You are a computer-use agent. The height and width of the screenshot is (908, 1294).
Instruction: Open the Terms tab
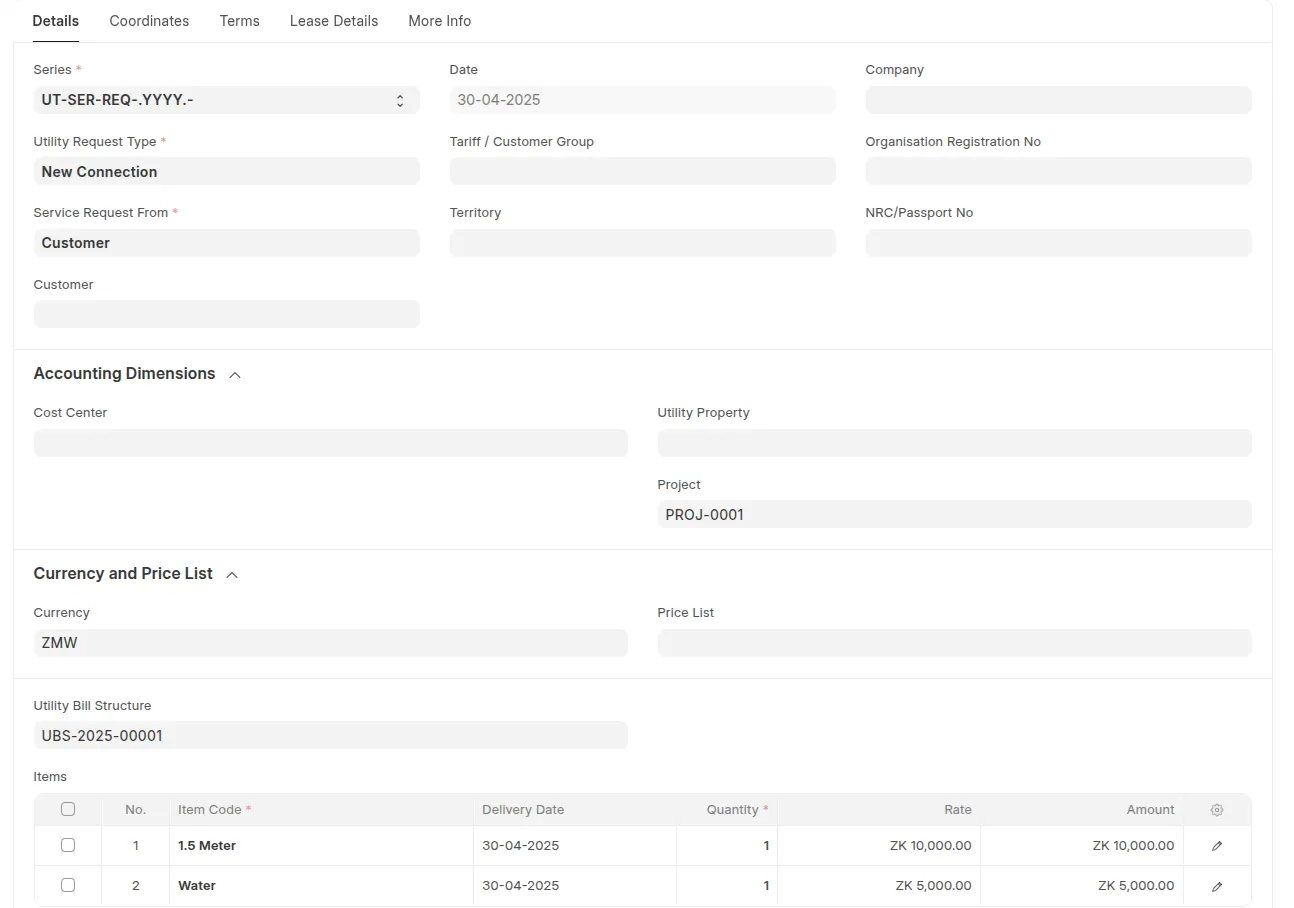point(240,21)
